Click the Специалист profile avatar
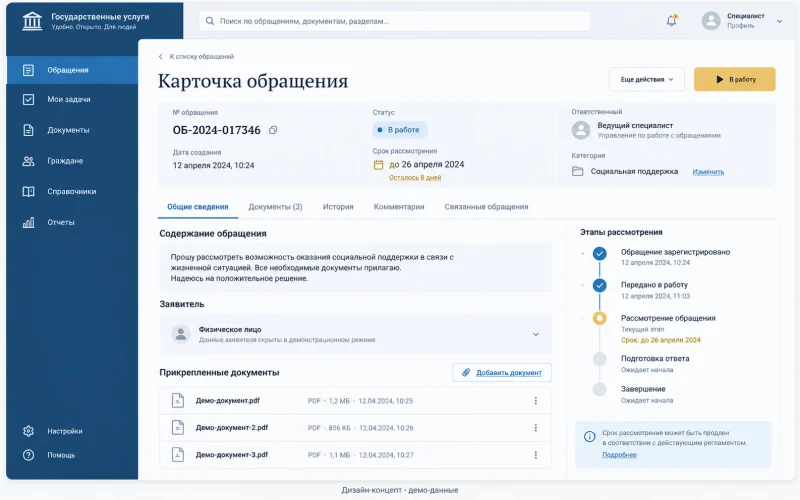This screenshot has width=800, height=500. tap(711, 21)
